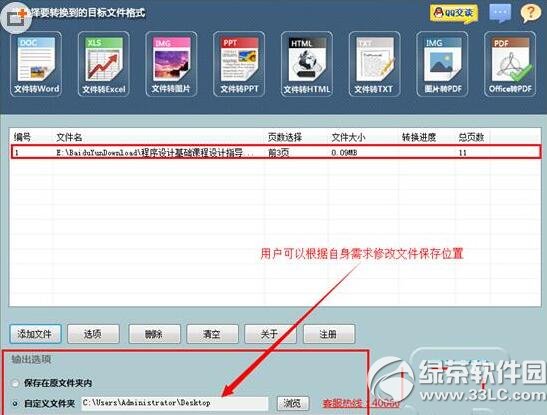Pick the 文件转图片 conversion icon
This screenshot has height=415, width=547.
click(x=171, y=64)
